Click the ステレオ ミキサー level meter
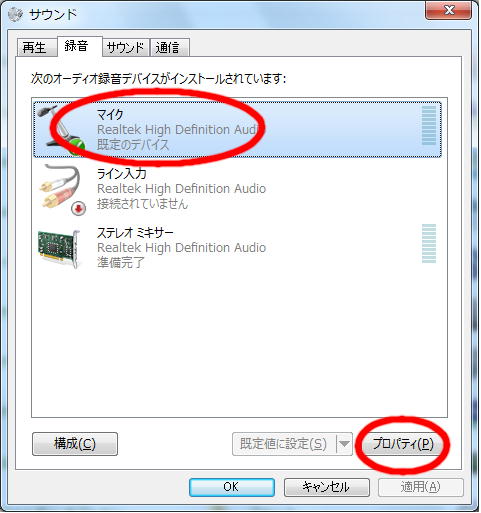 pyautogui.click(x=429, y=243)
